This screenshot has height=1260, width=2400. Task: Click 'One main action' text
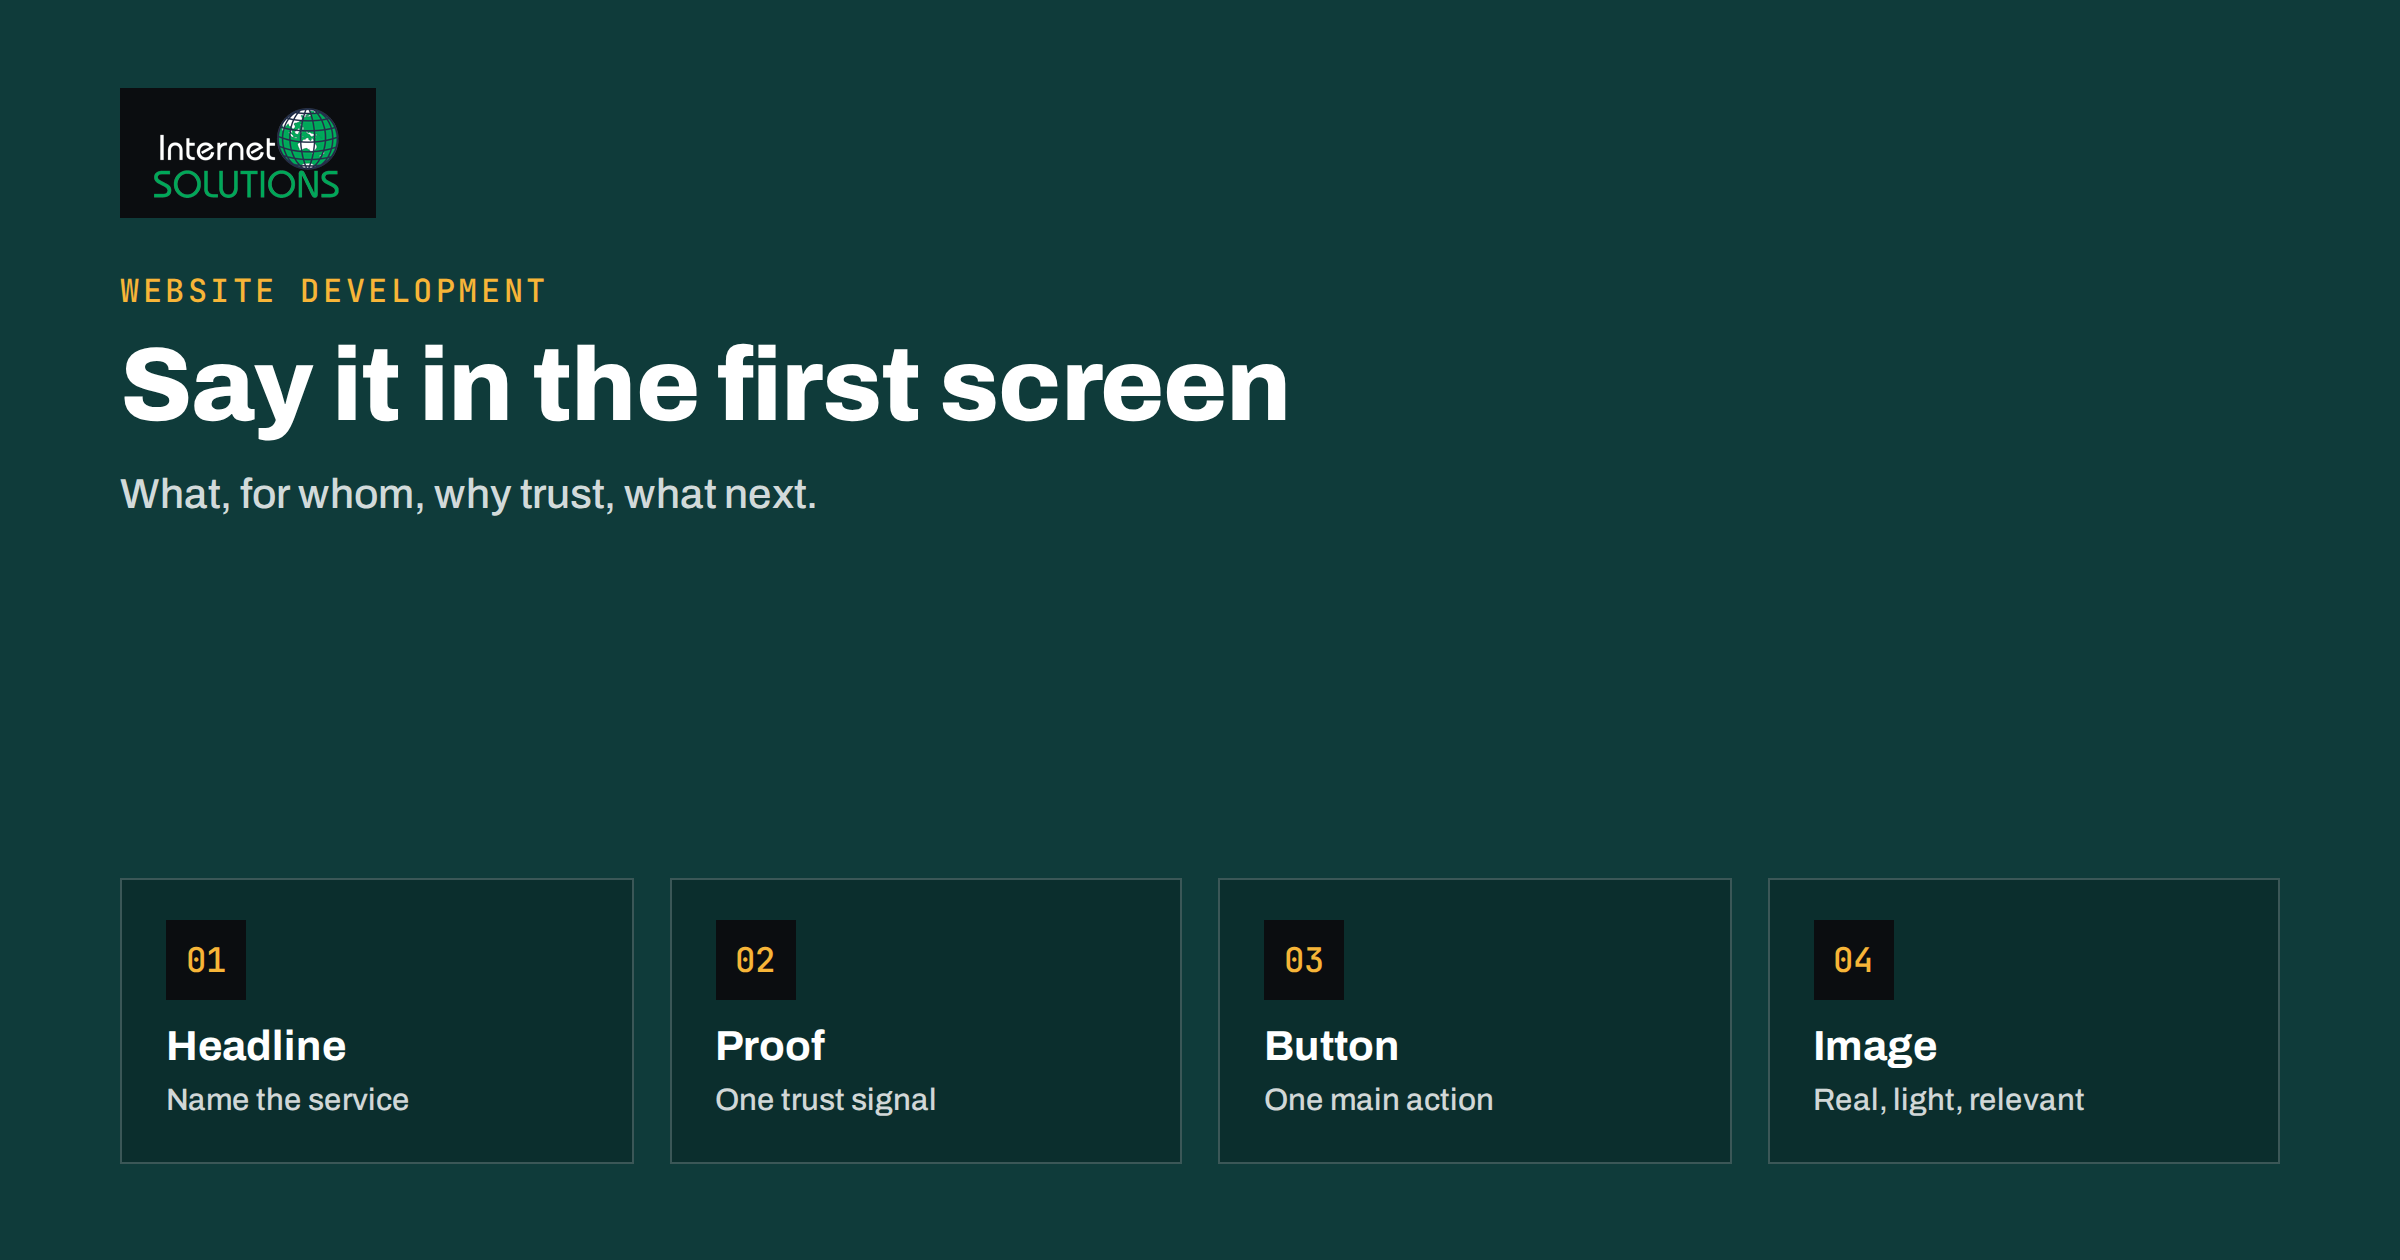point(1379,1100)
